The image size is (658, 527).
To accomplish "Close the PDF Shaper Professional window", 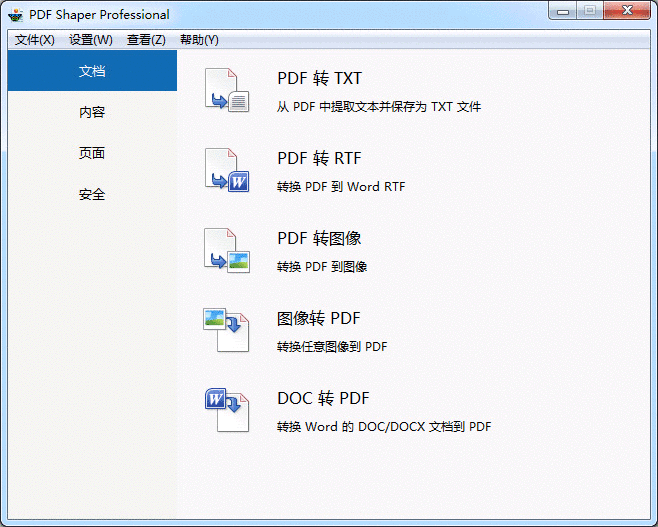I will (627, 10).
